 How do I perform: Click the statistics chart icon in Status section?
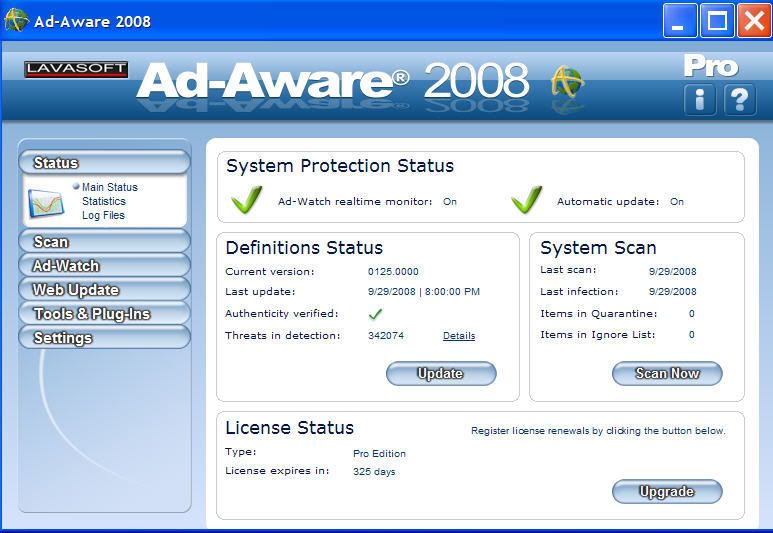pyautogui.click(x=46, y=203)
